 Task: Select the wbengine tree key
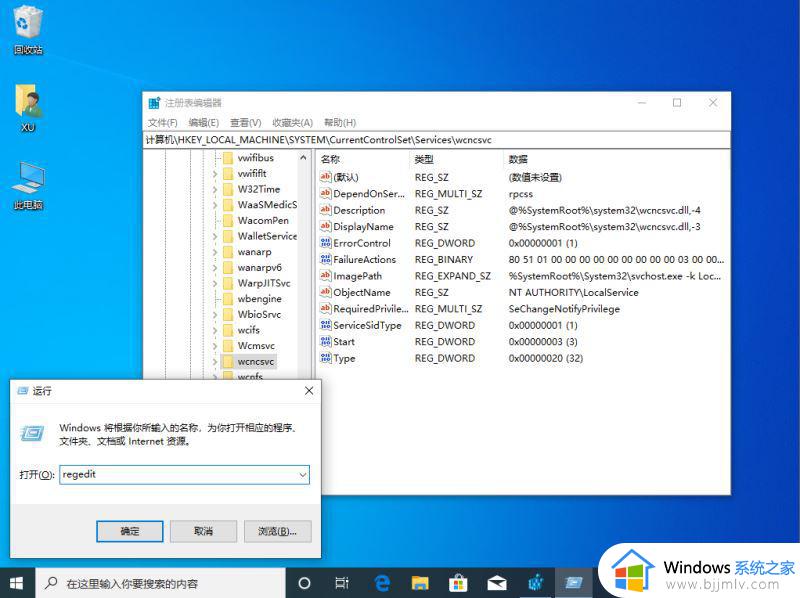259,299
